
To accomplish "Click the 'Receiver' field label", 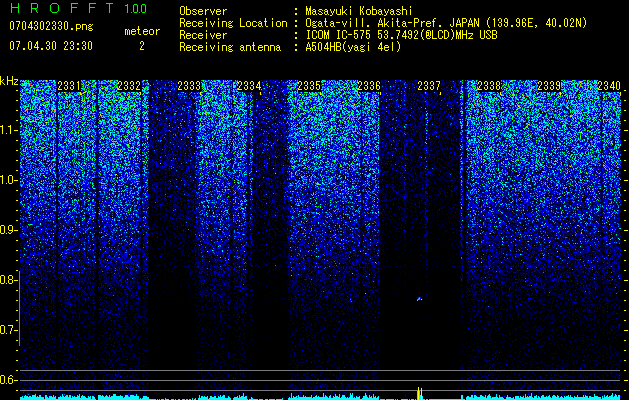I will tap(203, 35).
